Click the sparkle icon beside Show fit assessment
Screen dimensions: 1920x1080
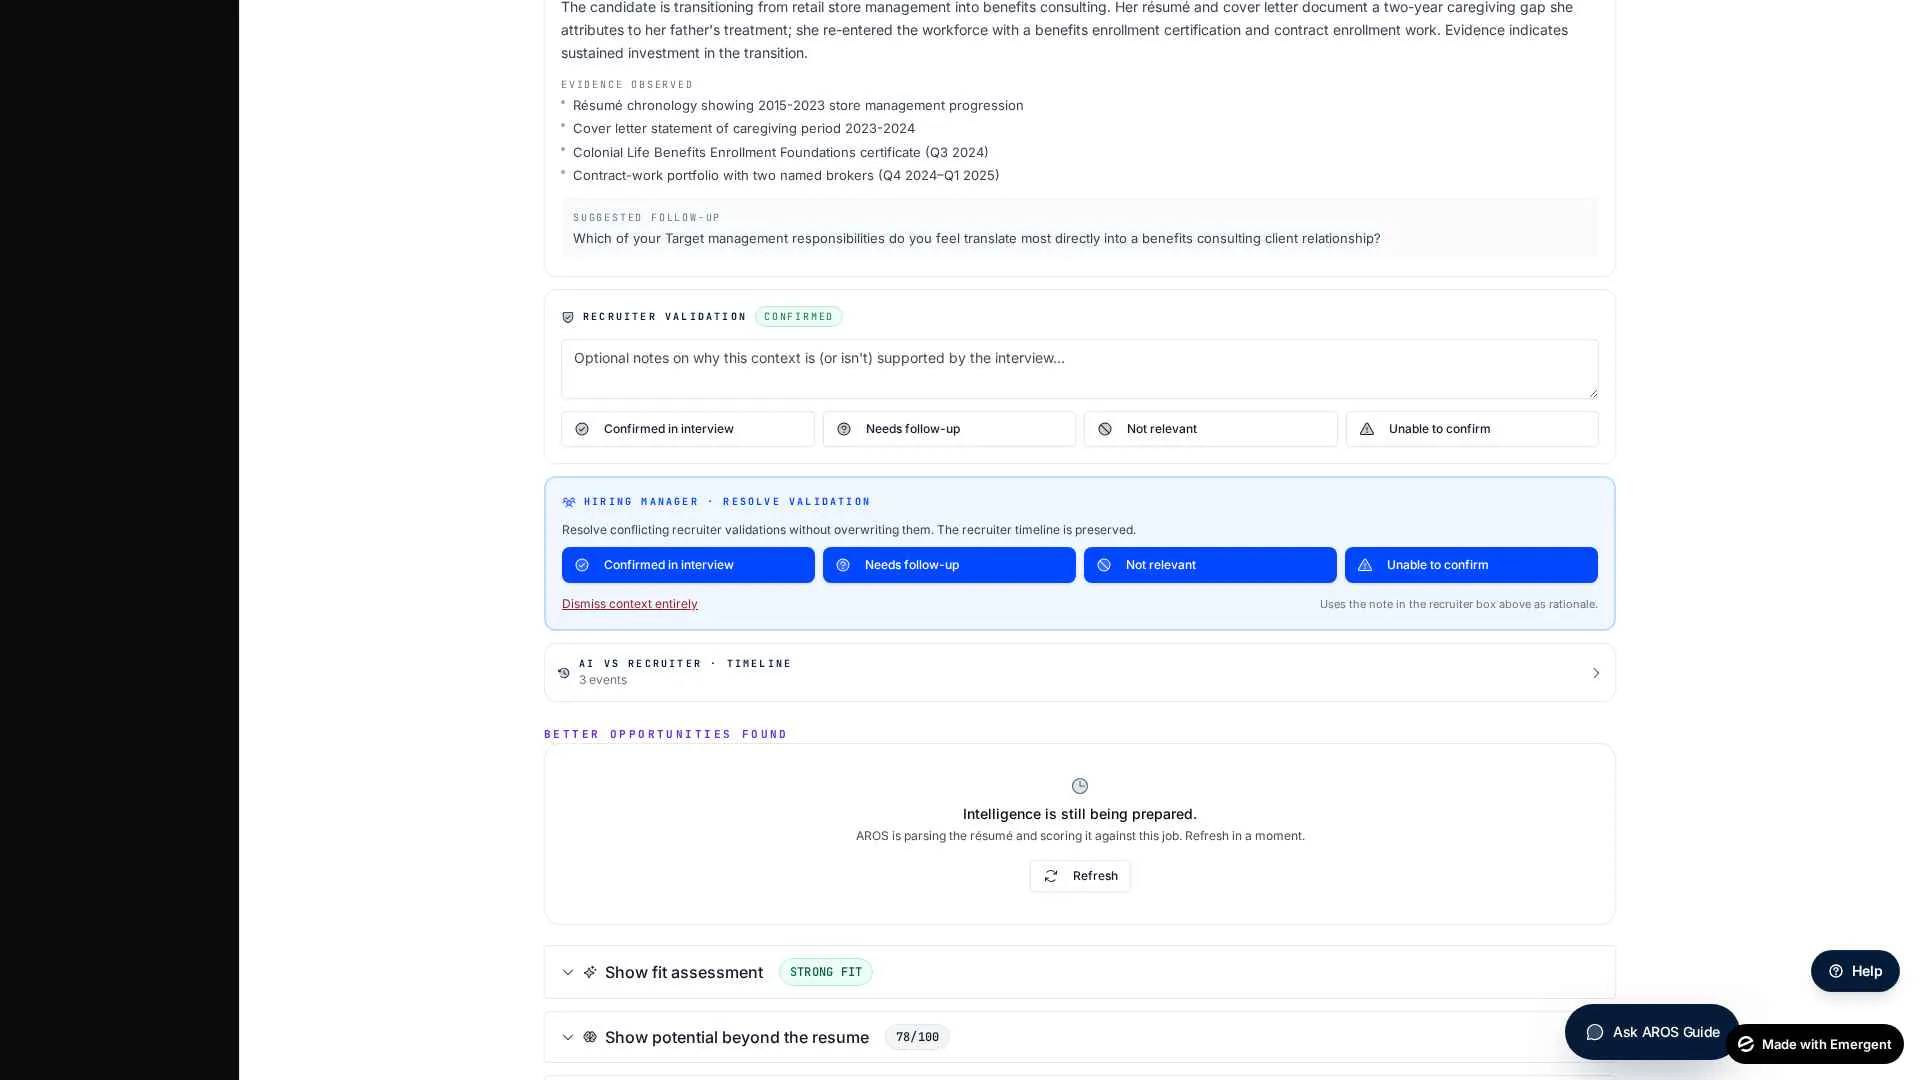point(590,972)
